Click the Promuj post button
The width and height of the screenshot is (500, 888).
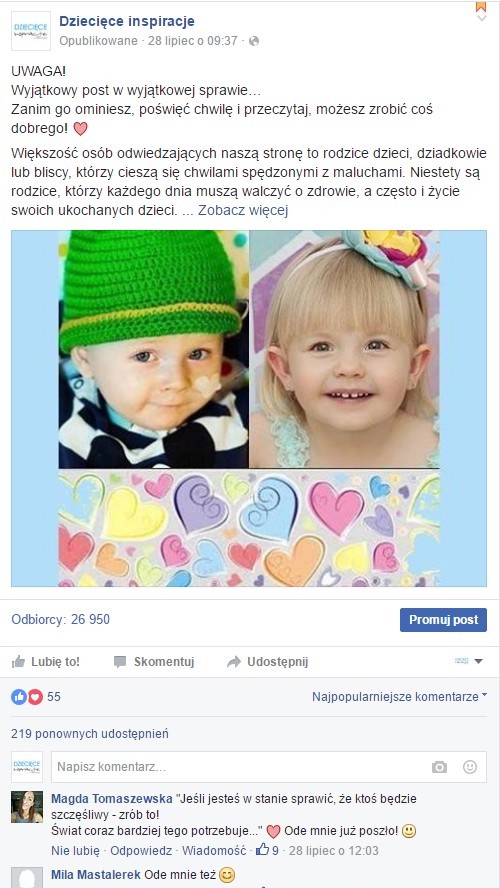tap(443, 620)
